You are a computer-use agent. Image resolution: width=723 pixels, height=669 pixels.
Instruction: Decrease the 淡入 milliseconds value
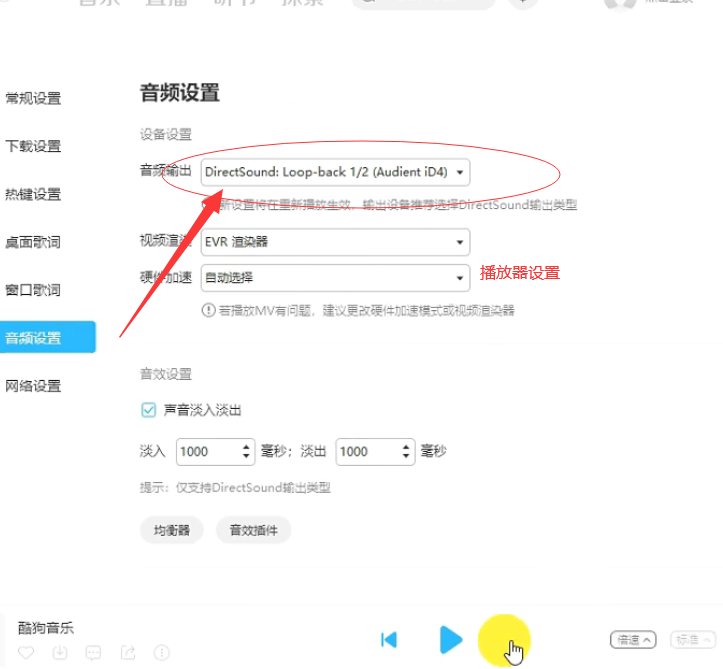[x=246, y=456]
